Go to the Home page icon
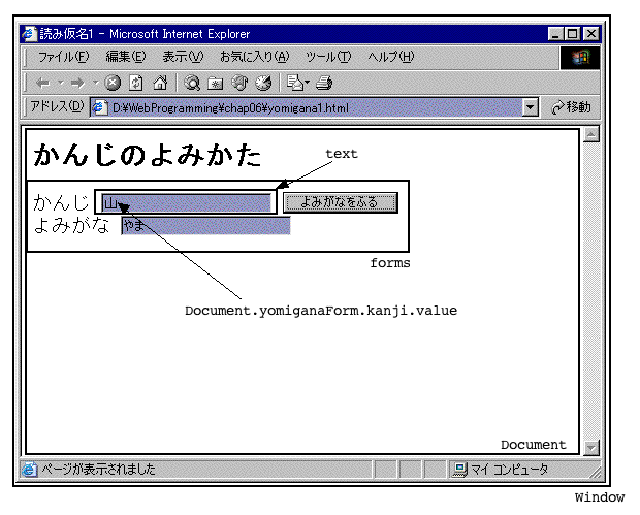Viewport: 640px width, 515px height. 158,83
